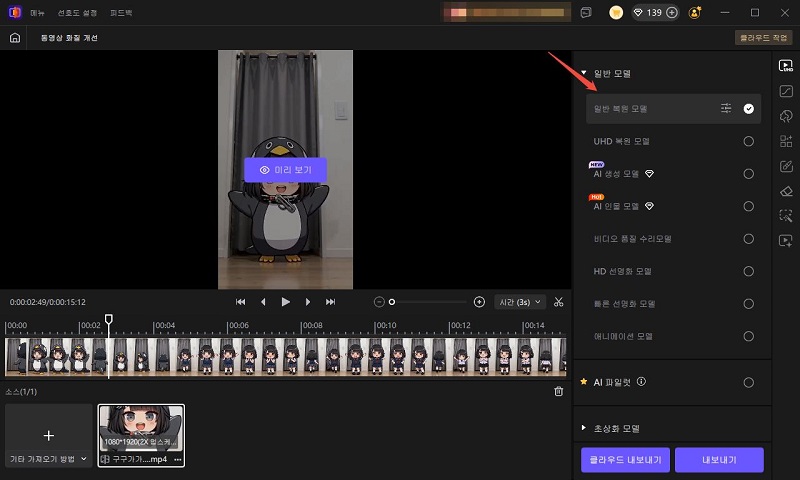Click the shopping cart icon
The width and height of the screenshot is (800, 480).
click(616, 13)
